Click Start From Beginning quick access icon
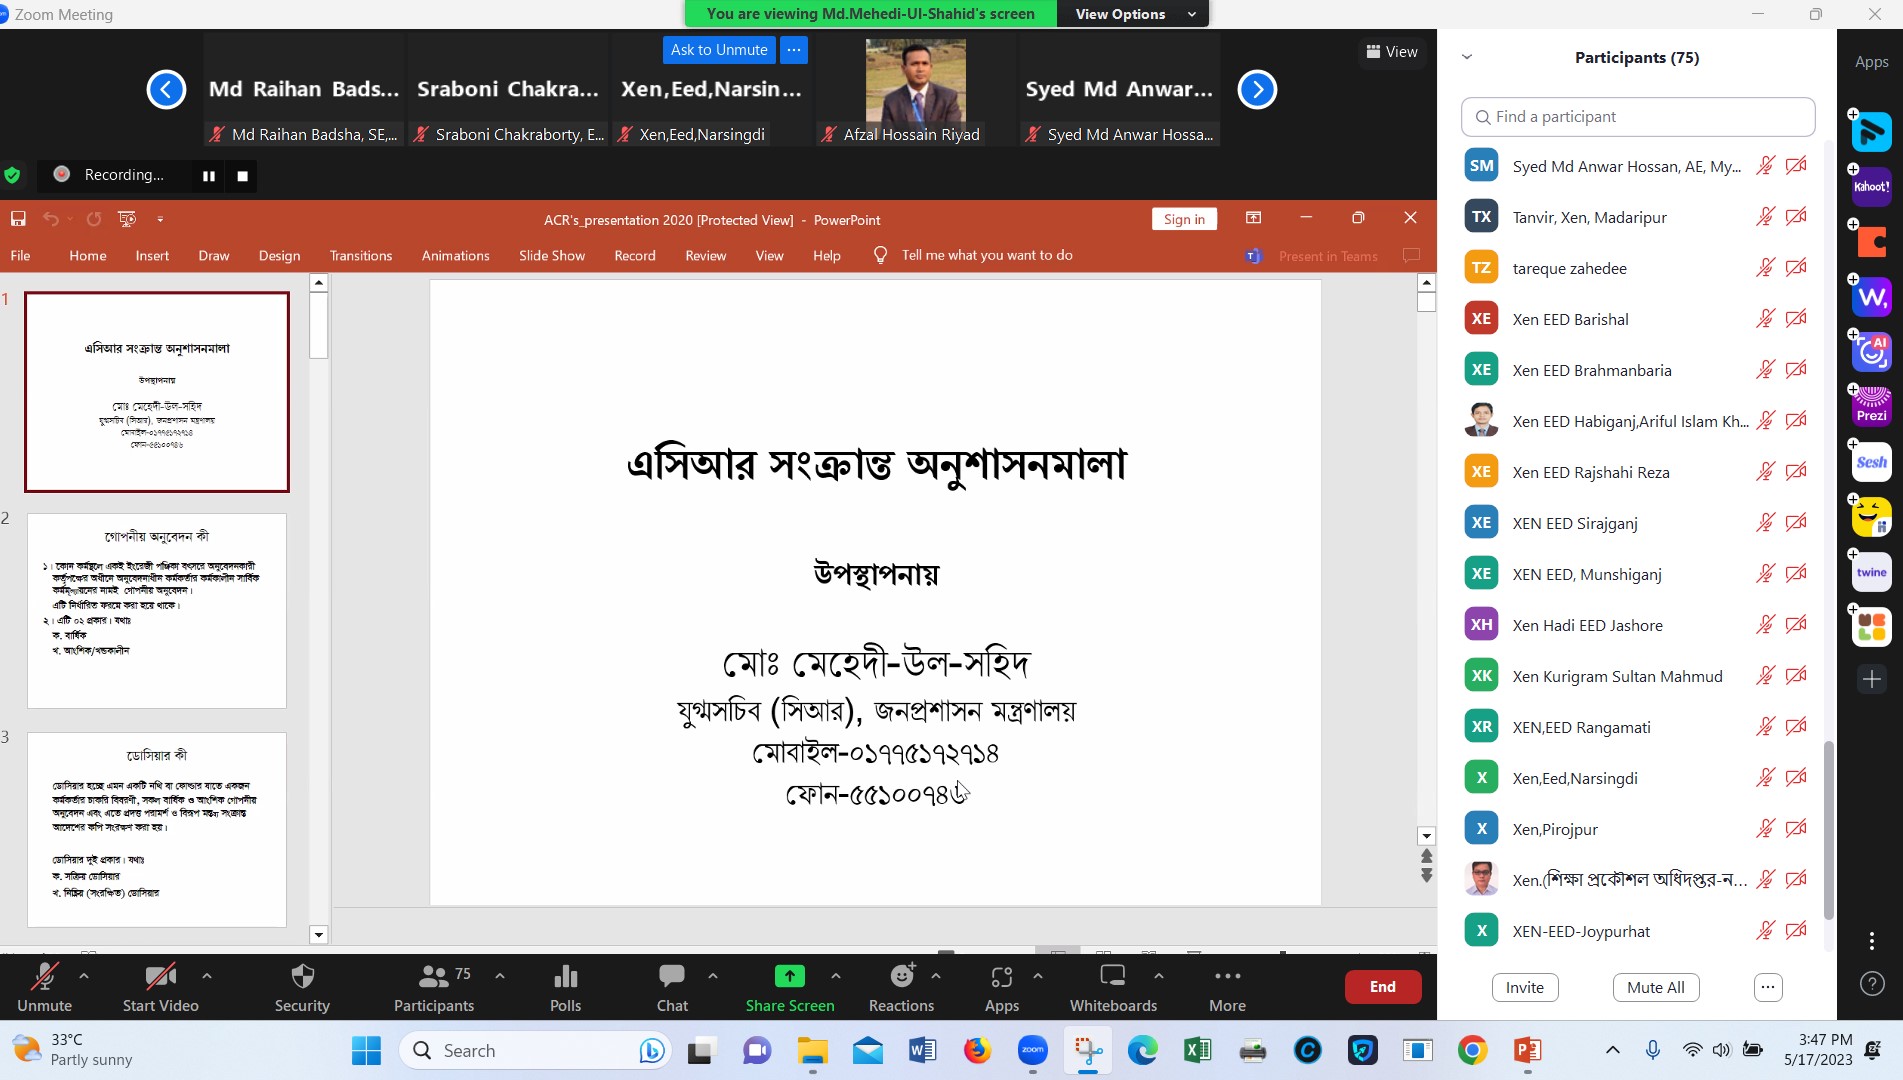Screen dimensions: 1903x1080 coord(127,219)
